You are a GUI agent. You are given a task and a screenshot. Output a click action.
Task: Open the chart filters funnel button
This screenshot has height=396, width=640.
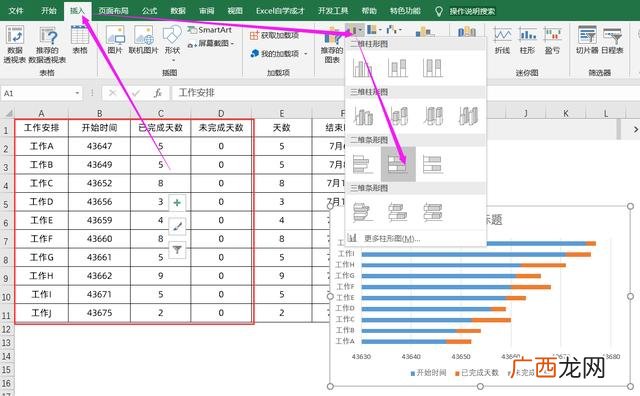(x=177, y=249)
